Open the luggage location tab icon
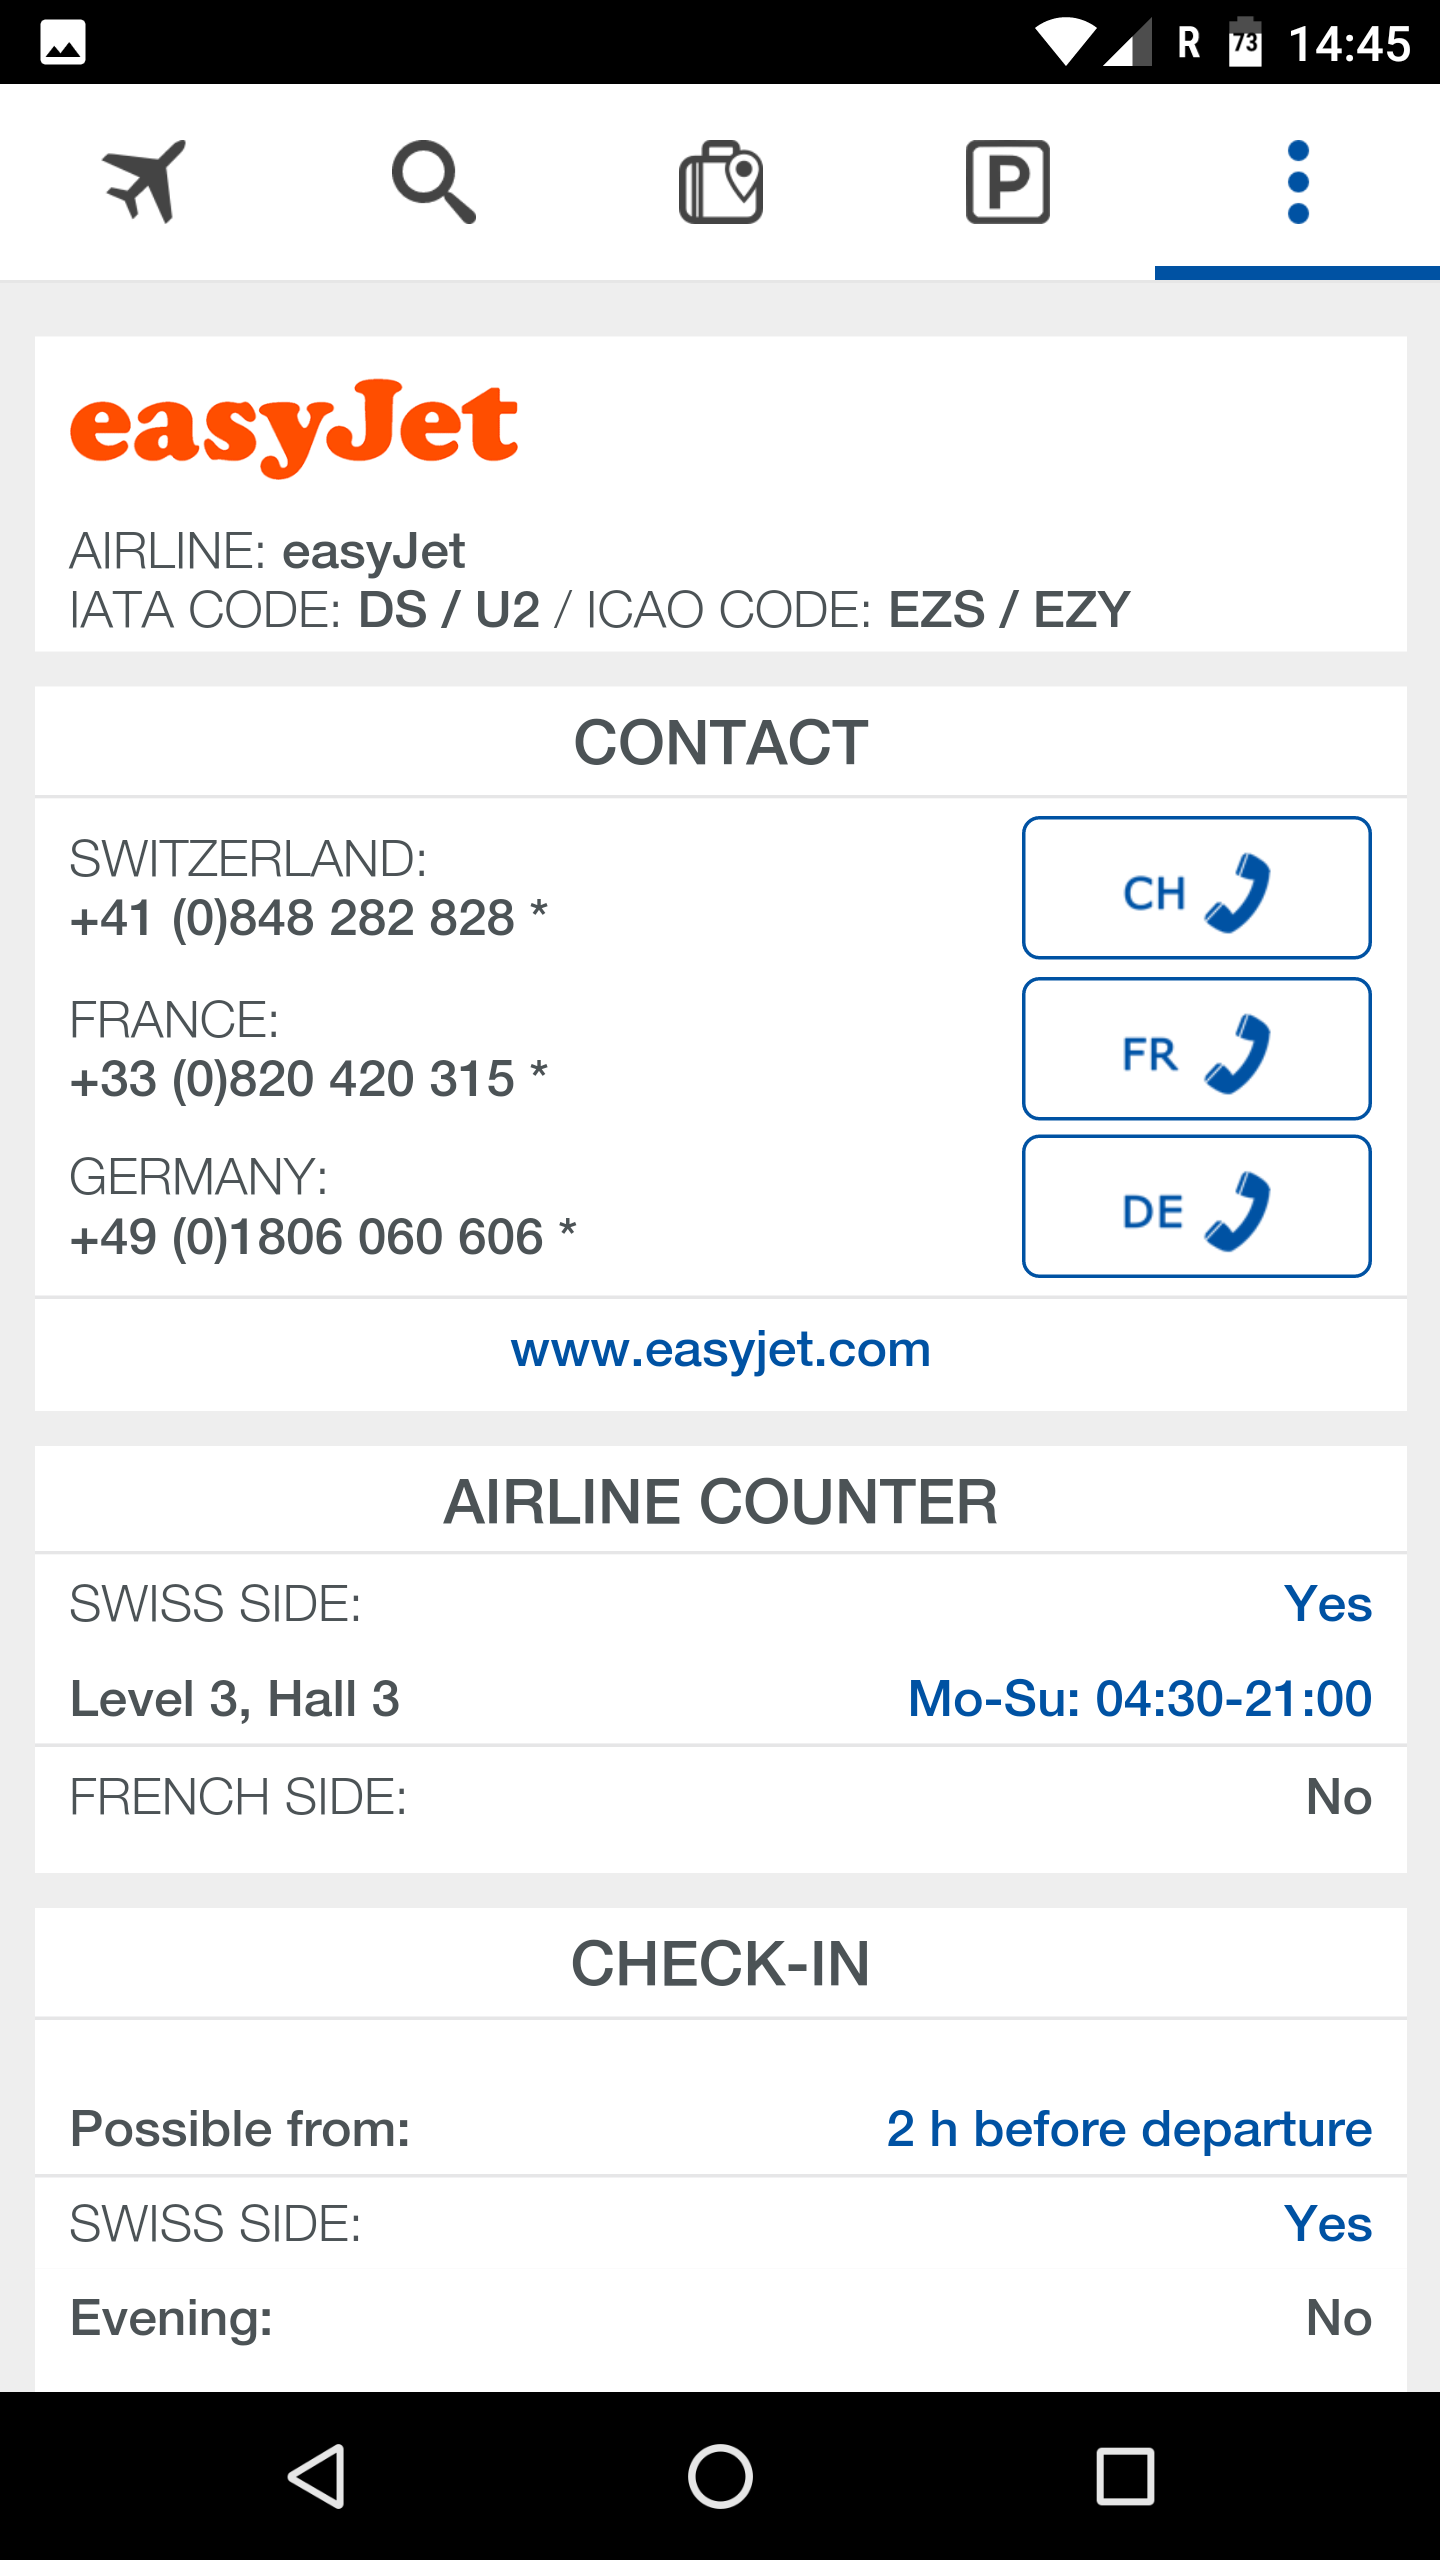This screenshot has width=1440, height=2560. [721, 181]
